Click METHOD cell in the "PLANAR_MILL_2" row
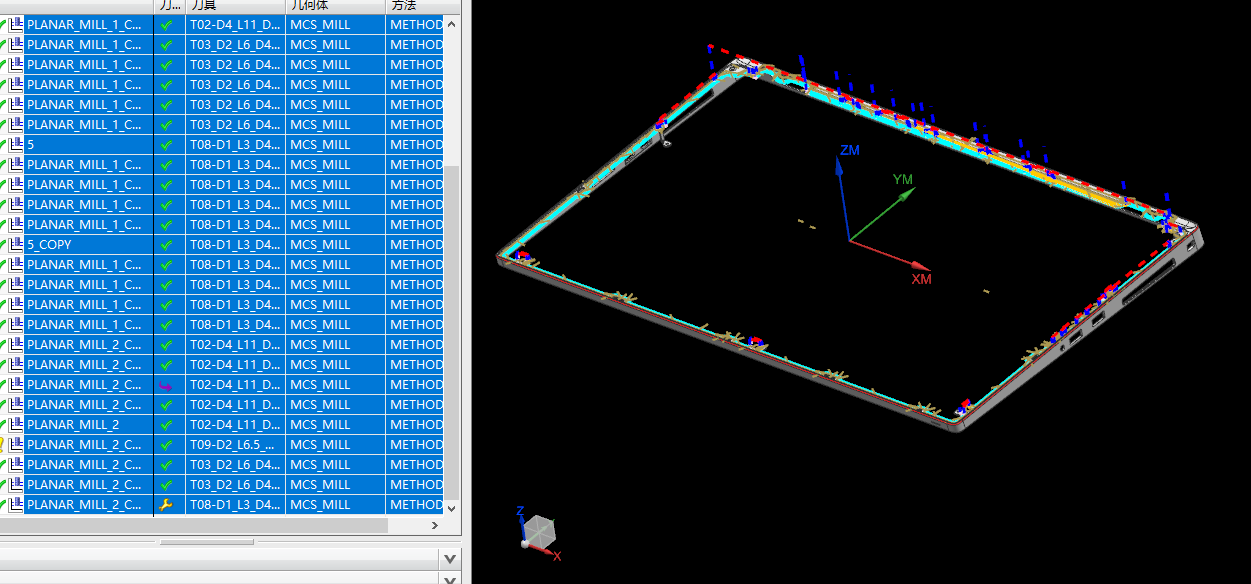The width and height of the screenshot is (1251, 584). (x=416, y=424)
